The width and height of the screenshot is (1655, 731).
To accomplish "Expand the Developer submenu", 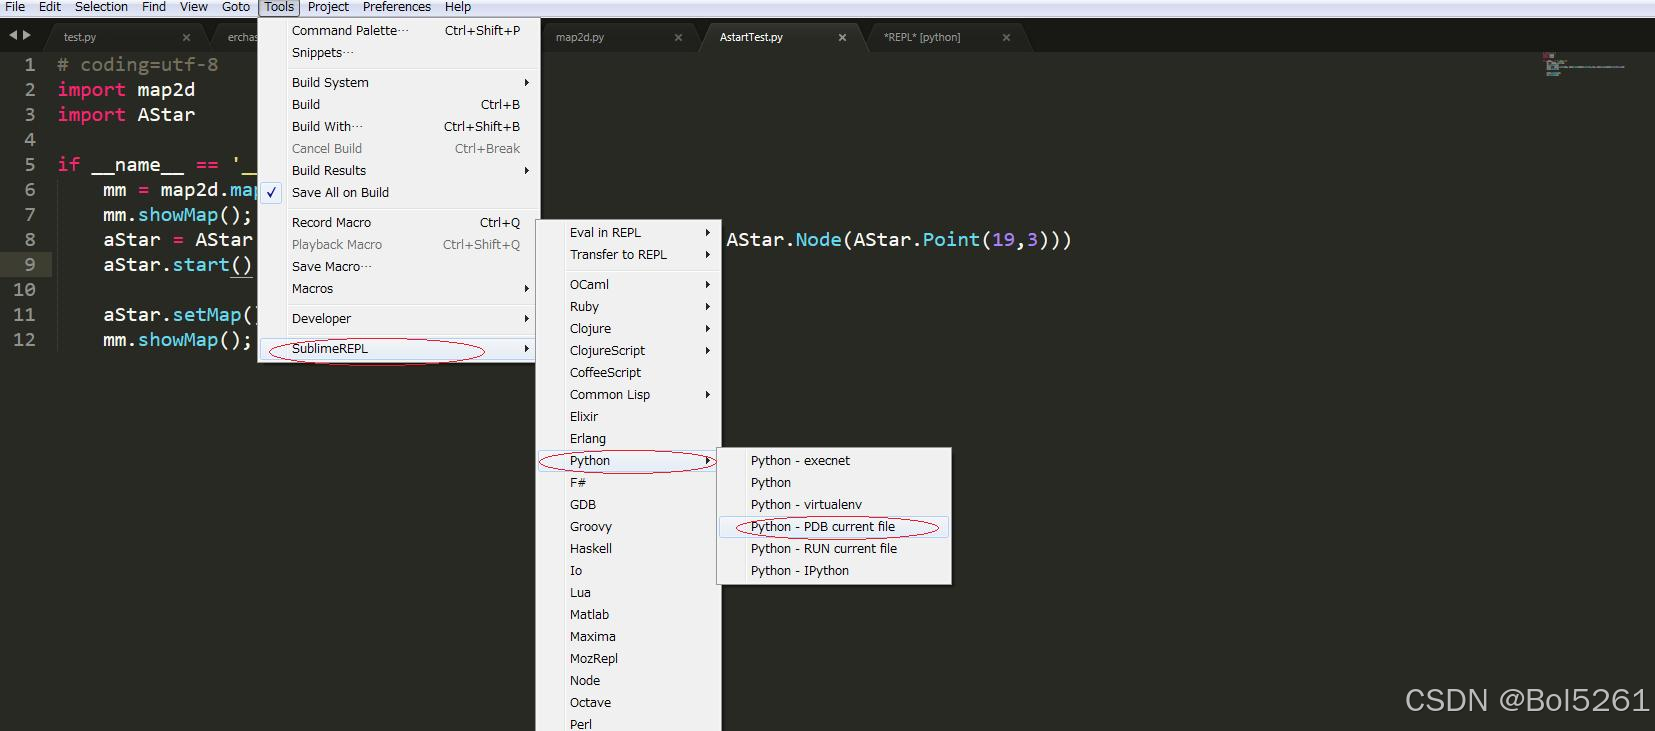I will [x=399, y=319].
